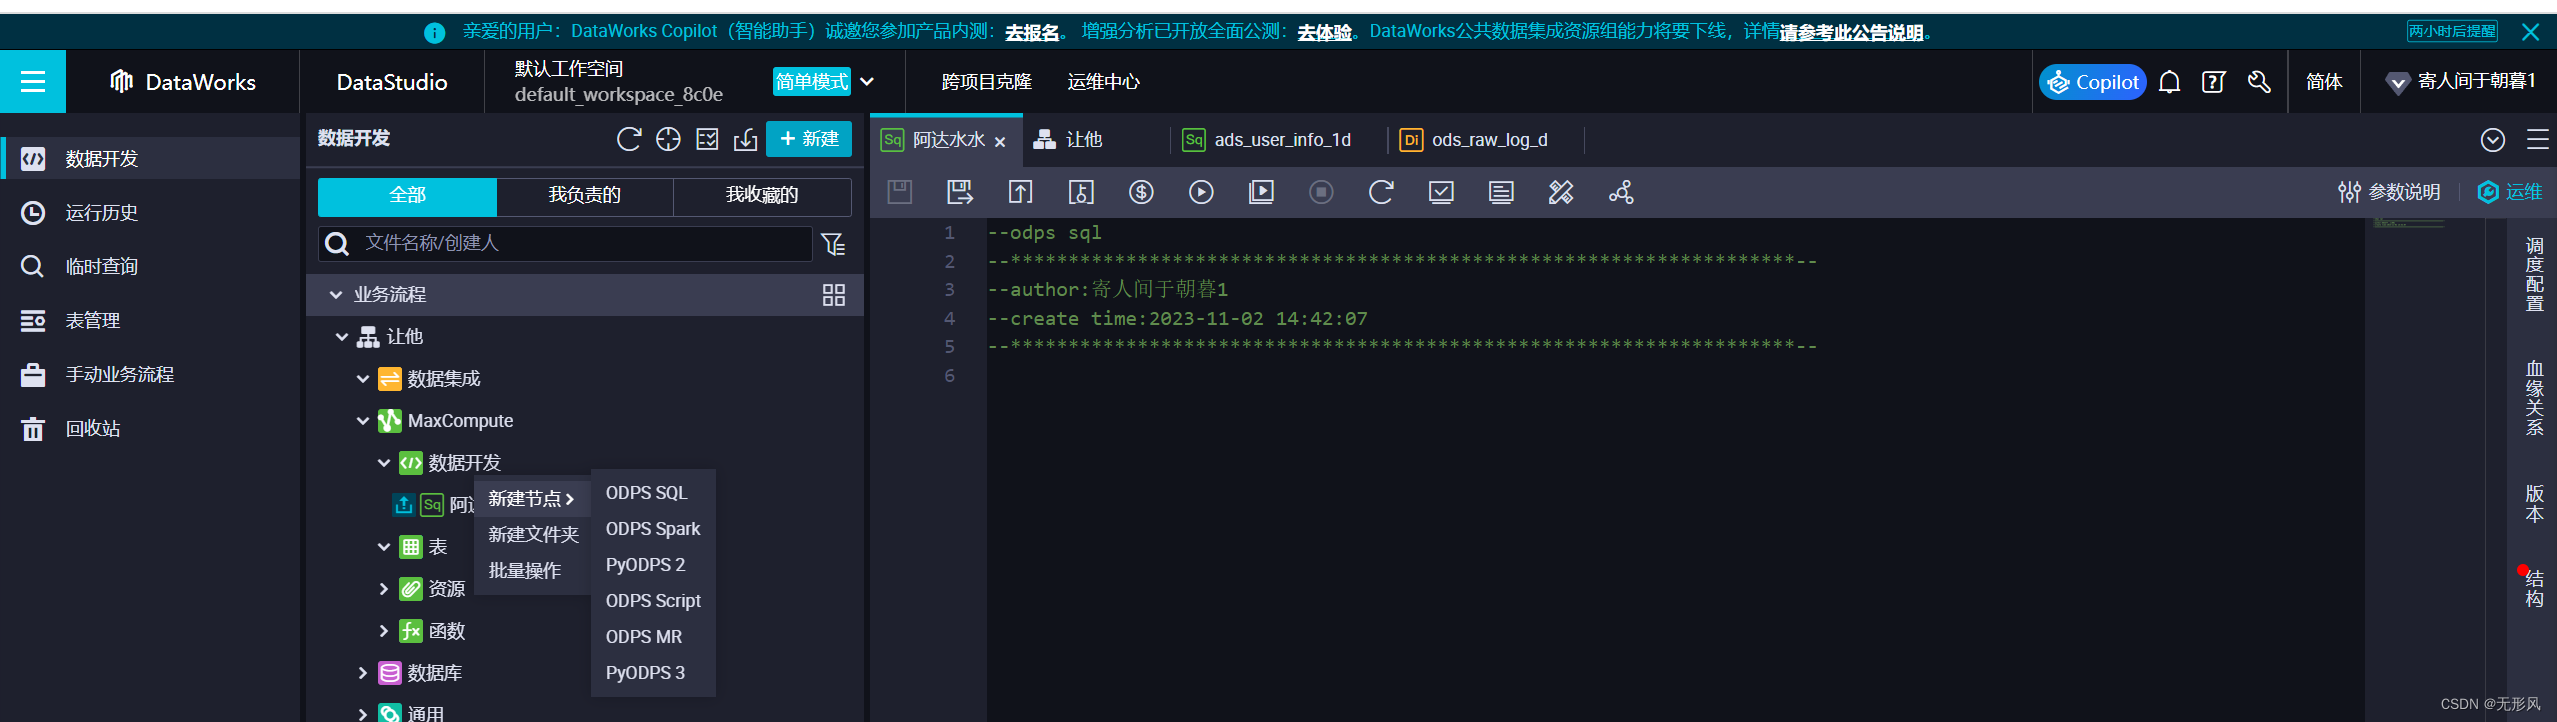Click the checkmark test icon in the toolbar
The height and width of the screenshot is (722, 2557).
point(1441,192)
